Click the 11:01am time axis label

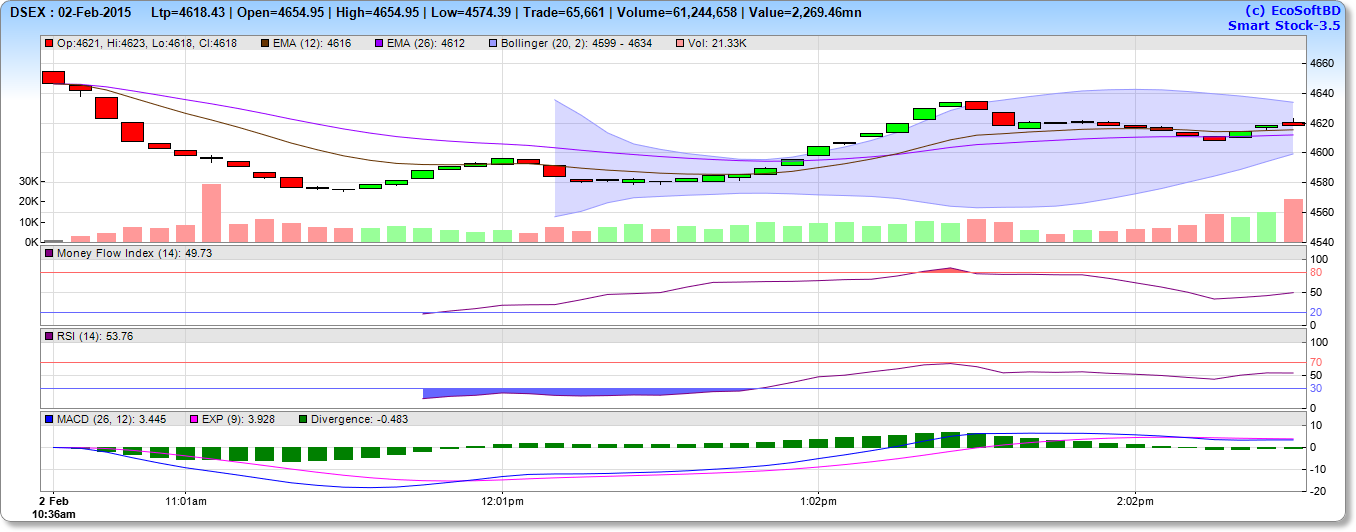click(x=186, y=499)
